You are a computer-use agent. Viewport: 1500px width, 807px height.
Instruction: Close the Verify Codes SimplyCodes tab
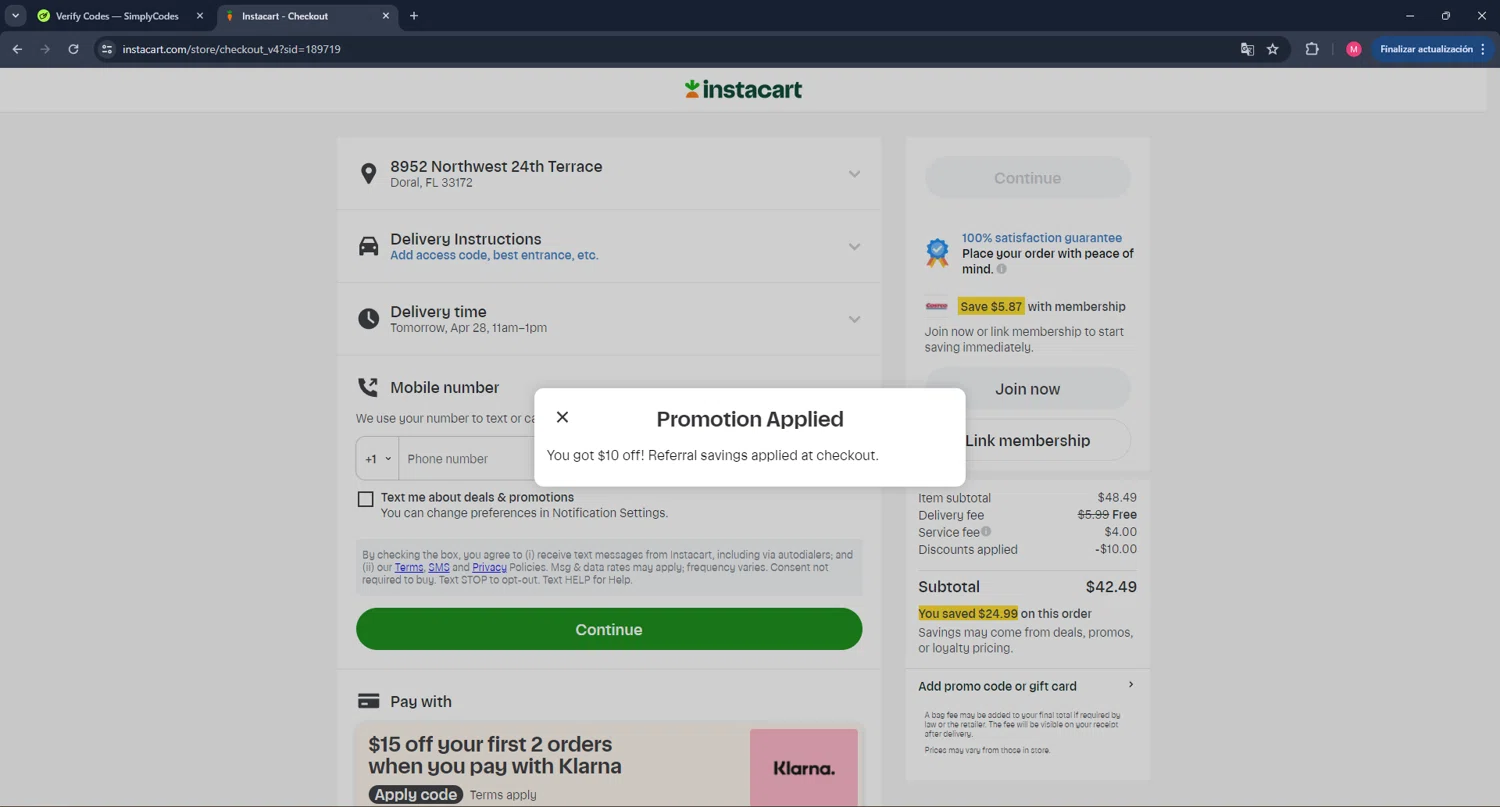pos(199,16)
